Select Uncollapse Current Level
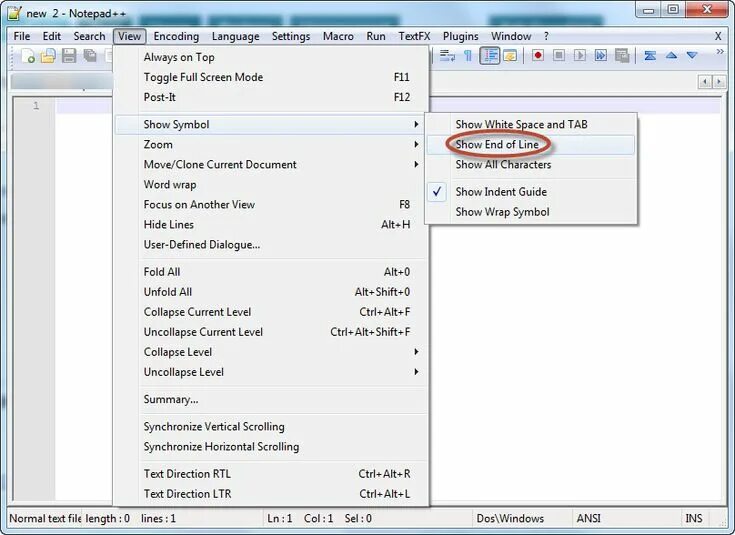The image size is (735, 535). pyautogui.click(x=271, y=332)
